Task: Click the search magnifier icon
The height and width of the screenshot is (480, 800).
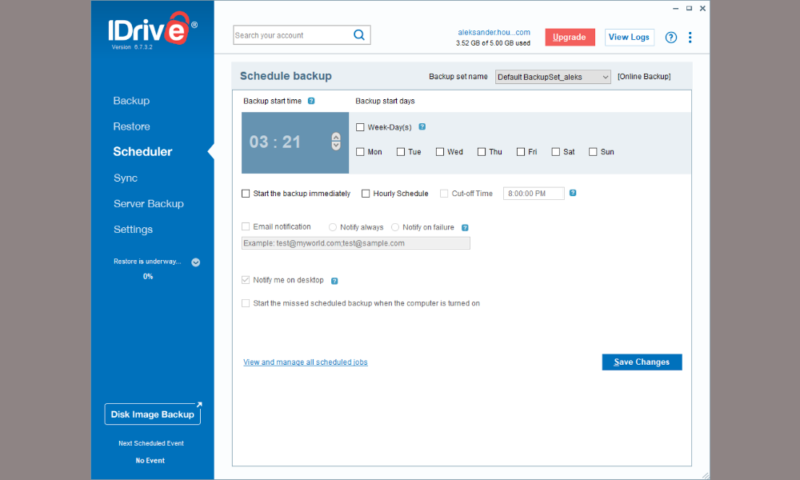Action: (359, 36)
